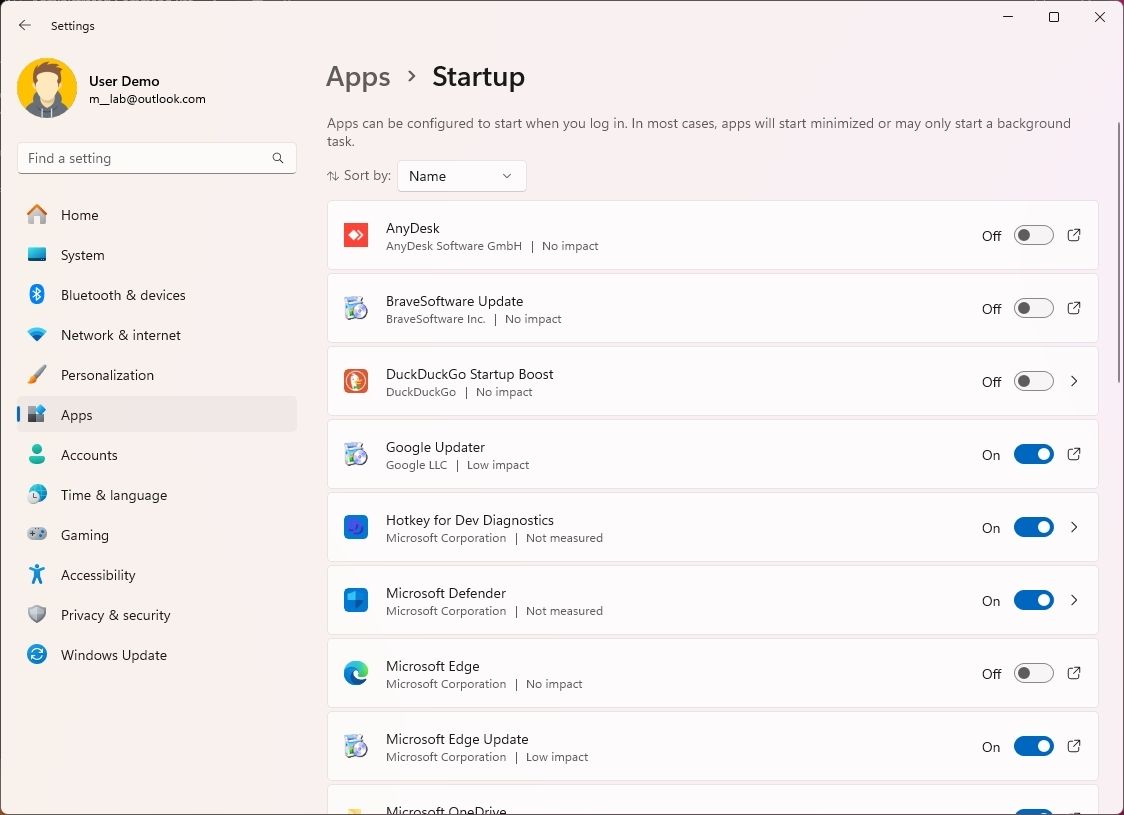Go to Privacy & security settings
Screen dimensions: 1124x815
(115, 615)
